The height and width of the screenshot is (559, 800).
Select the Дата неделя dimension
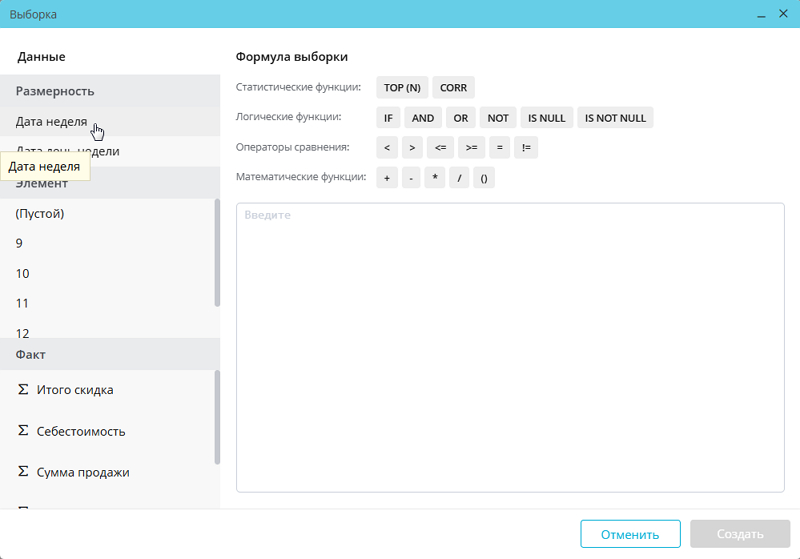point(50,122)
